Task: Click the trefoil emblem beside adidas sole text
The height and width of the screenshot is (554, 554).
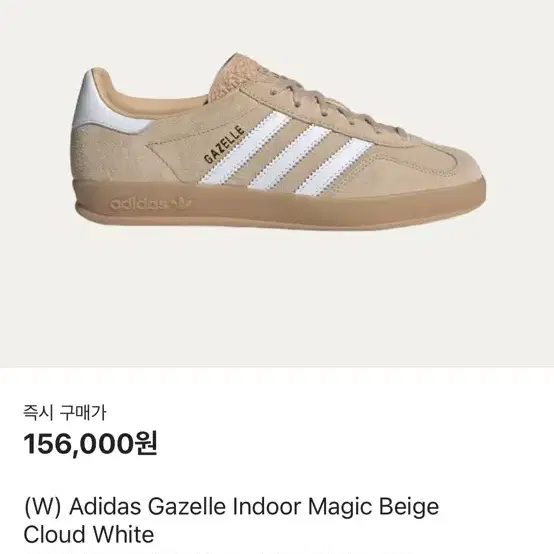Action: pos(184,203)
